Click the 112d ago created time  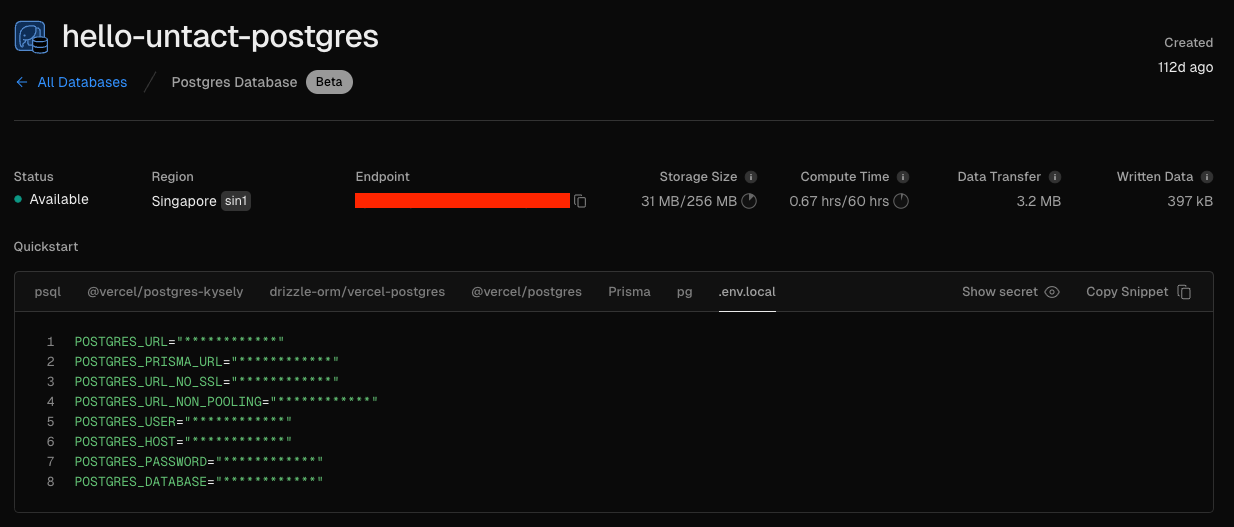[x=1185, y=67]
